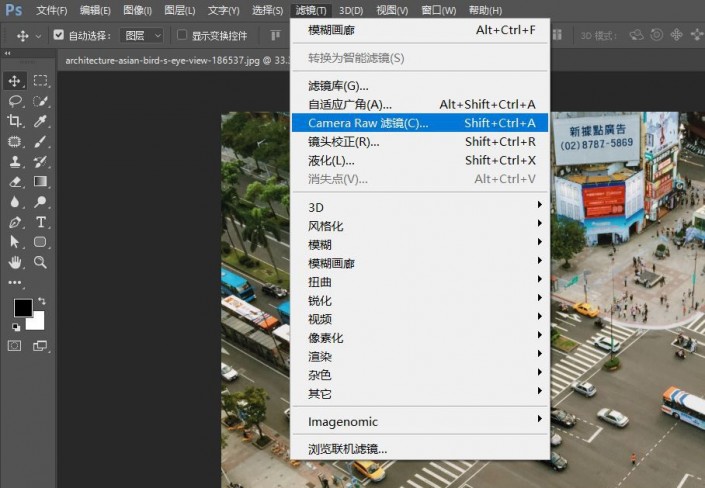The width and height of the screenshot is (705, 488).
Task: Choose 自适应广角(A)... filter
Action: pyautogui.click(x=420, y=104)
